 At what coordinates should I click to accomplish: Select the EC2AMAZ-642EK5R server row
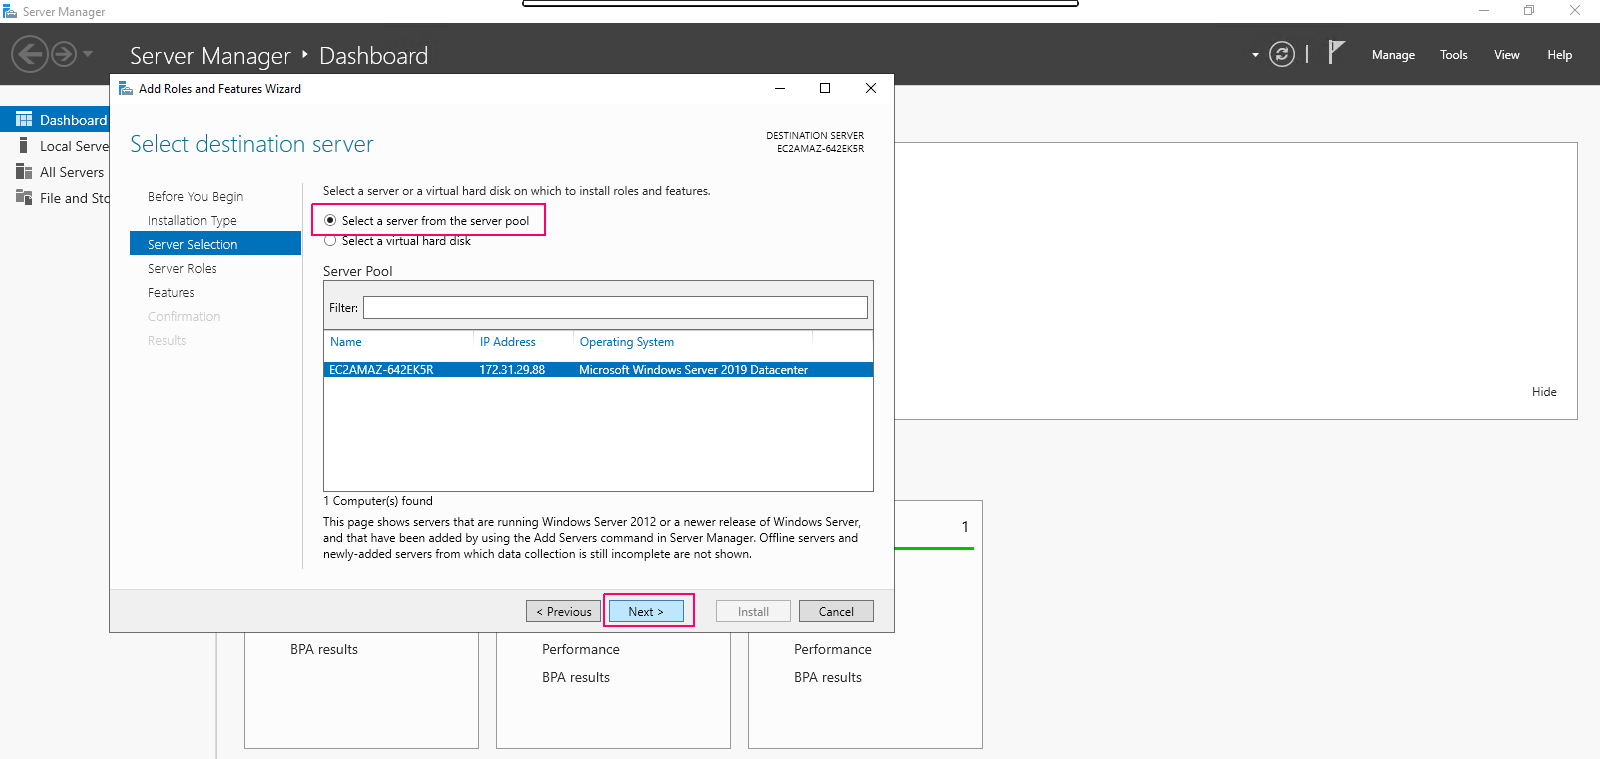[598, 370]
